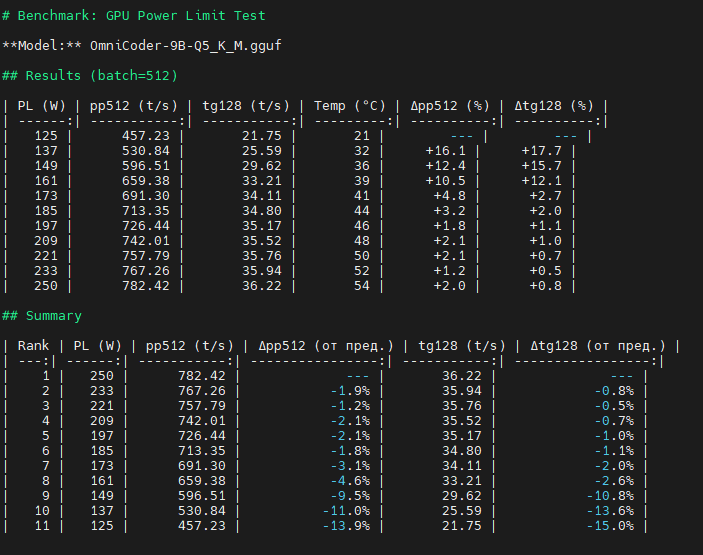Click the '## Results (batch=512)' heading
Image resolution: width=703 pixels, height=555 pixels.
[x=90, y=76]
